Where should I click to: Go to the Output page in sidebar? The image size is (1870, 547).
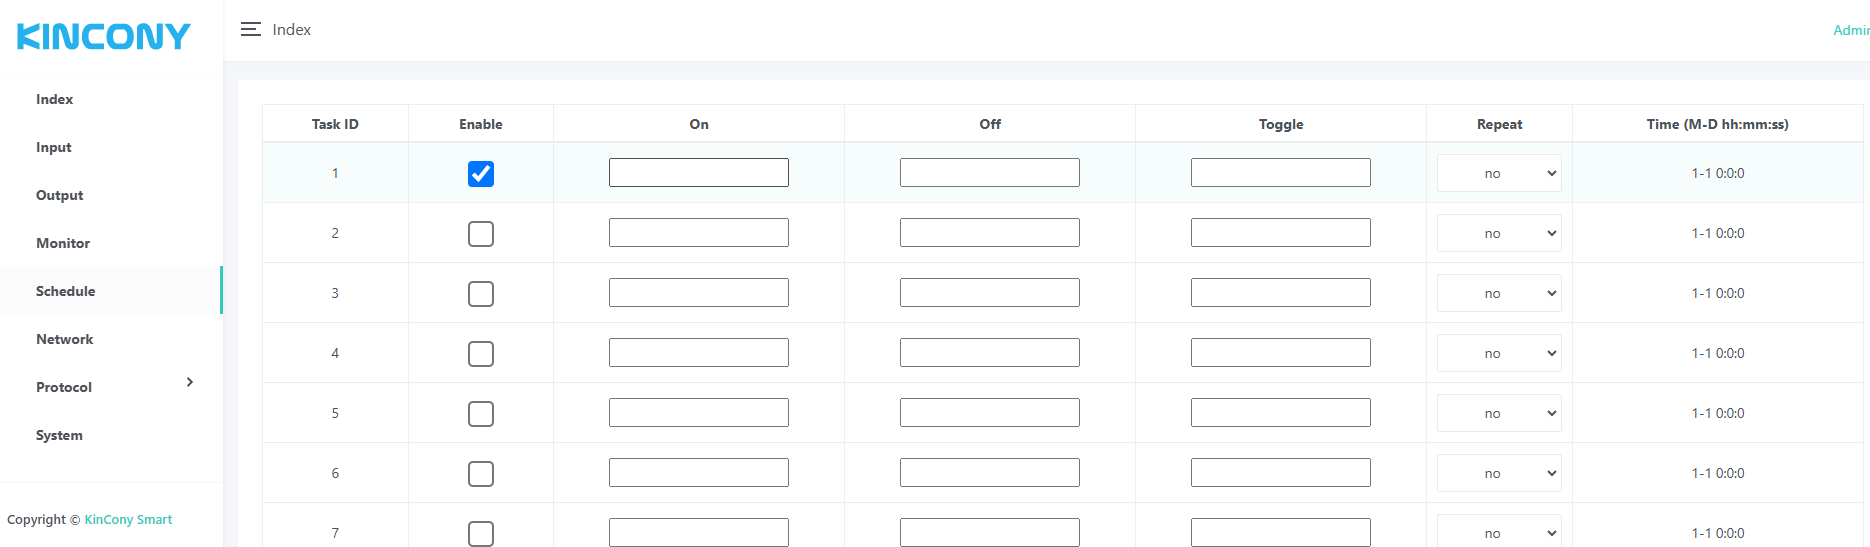[60, 196]
